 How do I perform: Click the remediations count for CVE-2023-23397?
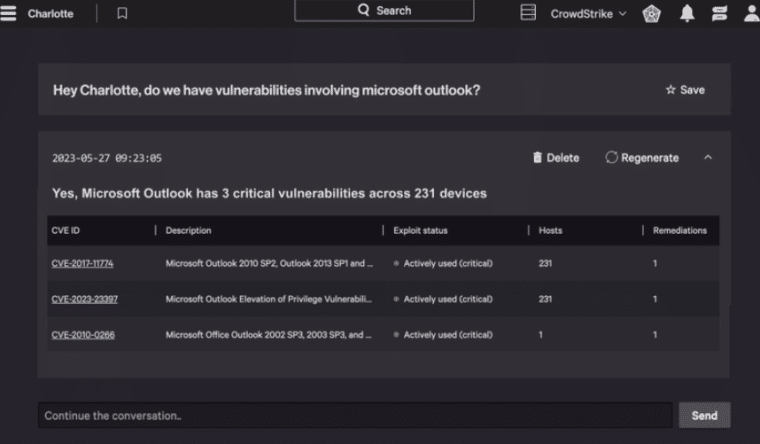pos(655,299)
